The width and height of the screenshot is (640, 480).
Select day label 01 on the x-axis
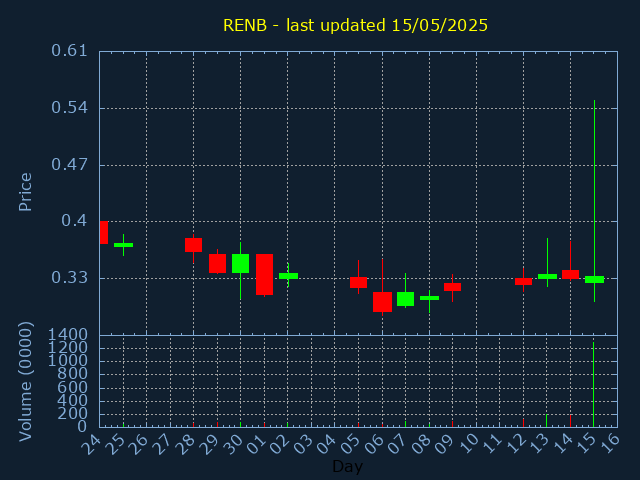pyautogui.click(x=256, y=444)
